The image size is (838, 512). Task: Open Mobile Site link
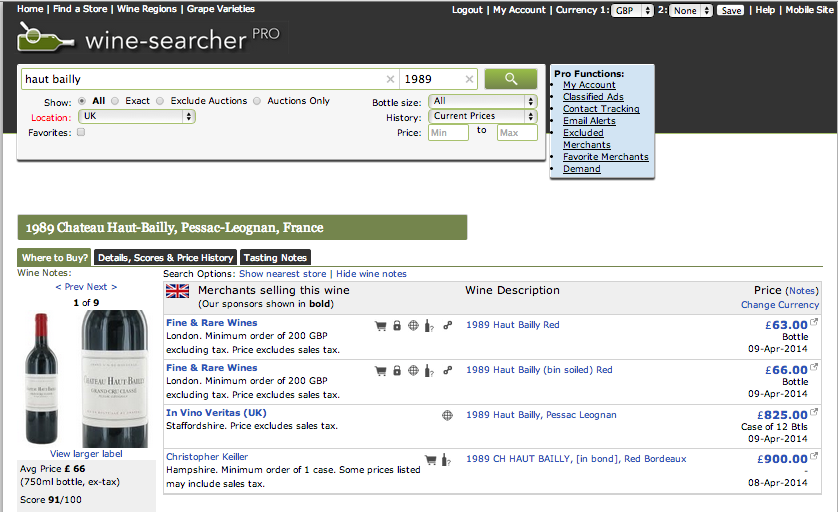(x=809, y=10)
